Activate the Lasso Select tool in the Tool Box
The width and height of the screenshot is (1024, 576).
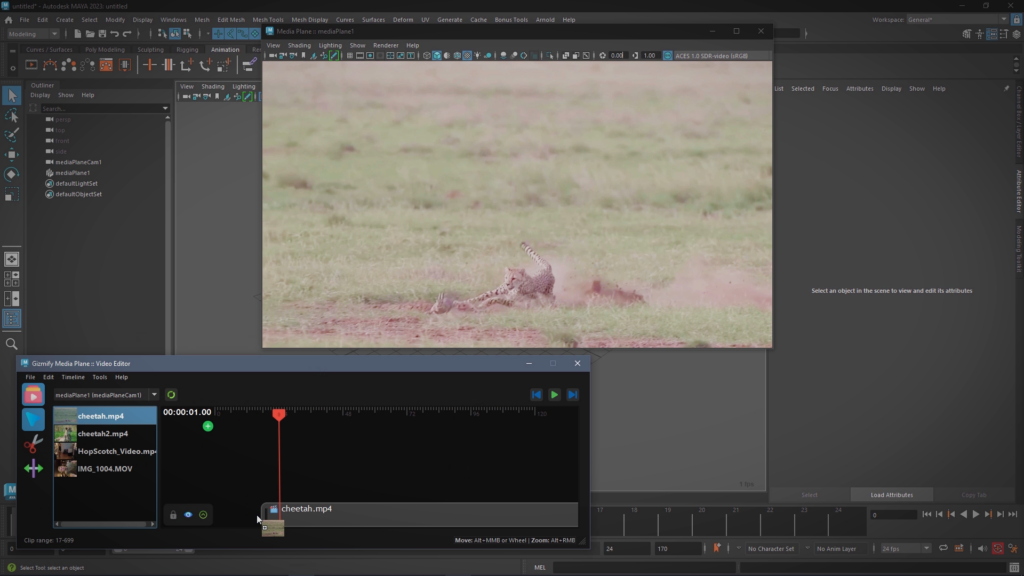click(12, 116)
